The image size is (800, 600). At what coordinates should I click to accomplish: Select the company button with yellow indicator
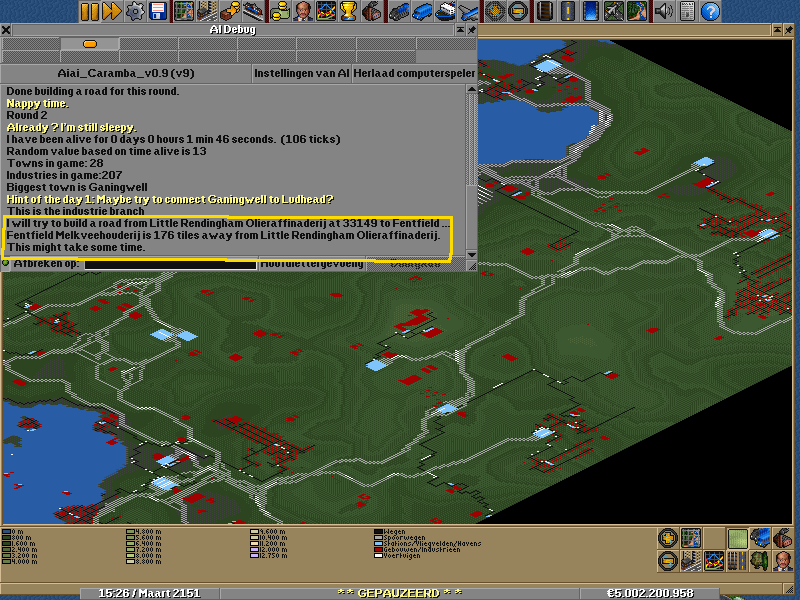click(90, 44)
